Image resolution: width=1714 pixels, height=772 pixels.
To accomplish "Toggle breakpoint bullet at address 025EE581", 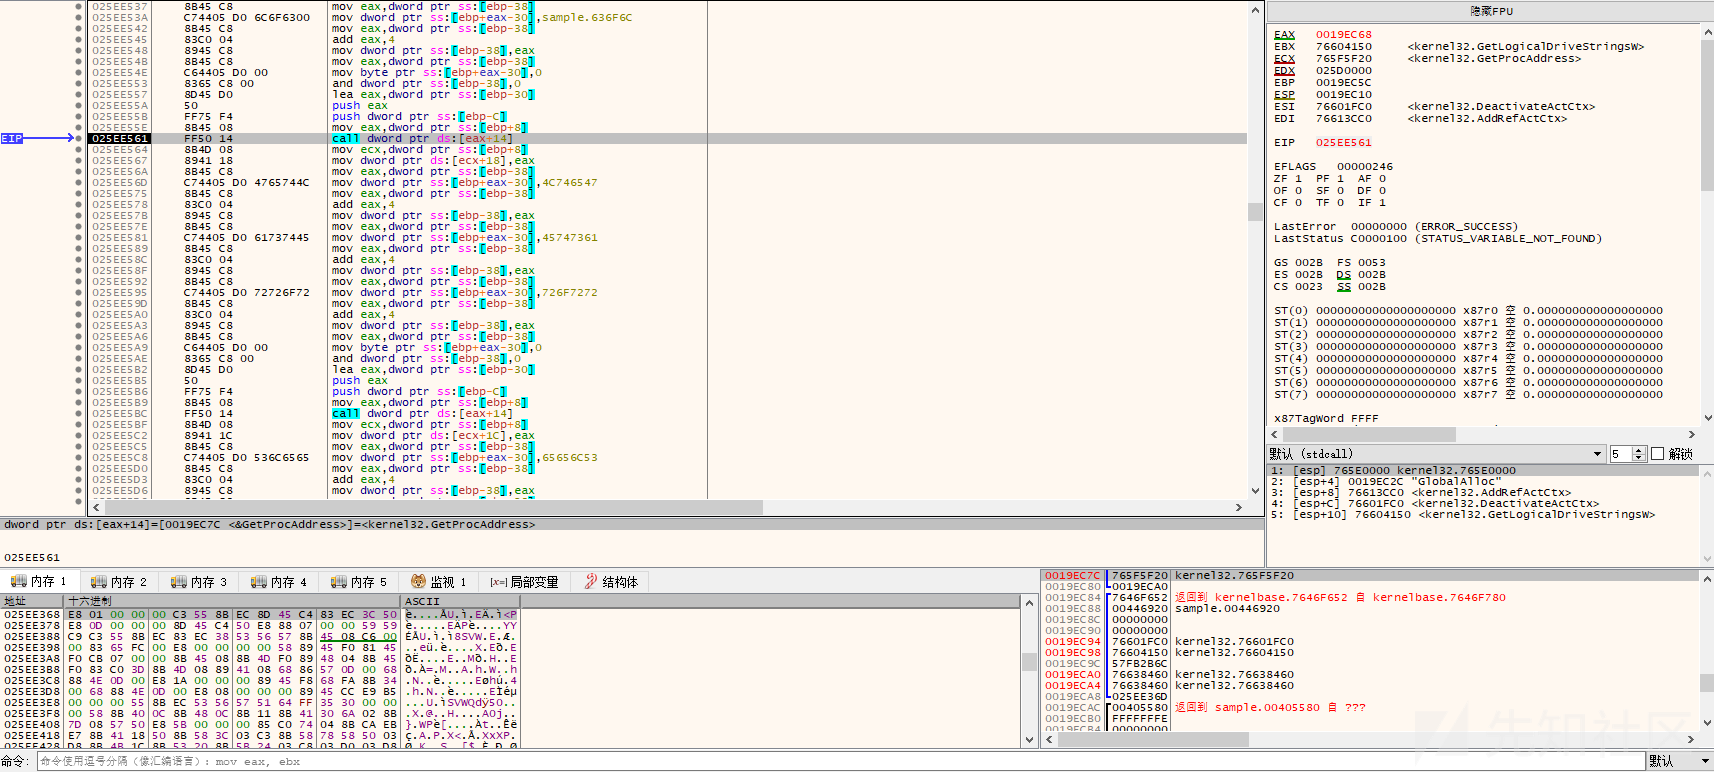I will [x=79, y=238].
